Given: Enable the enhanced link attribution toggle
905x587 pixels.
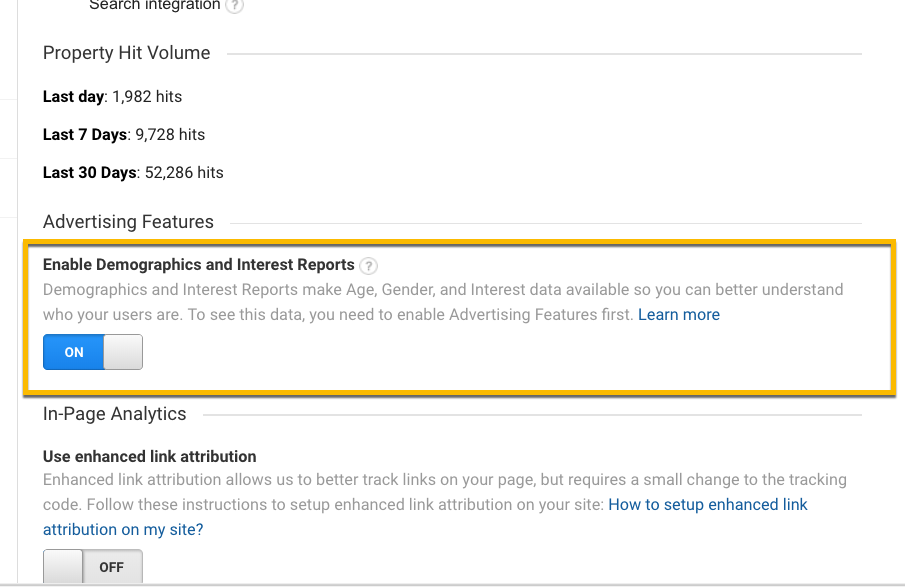Looking at the screenshot, I should coord(93,567).
